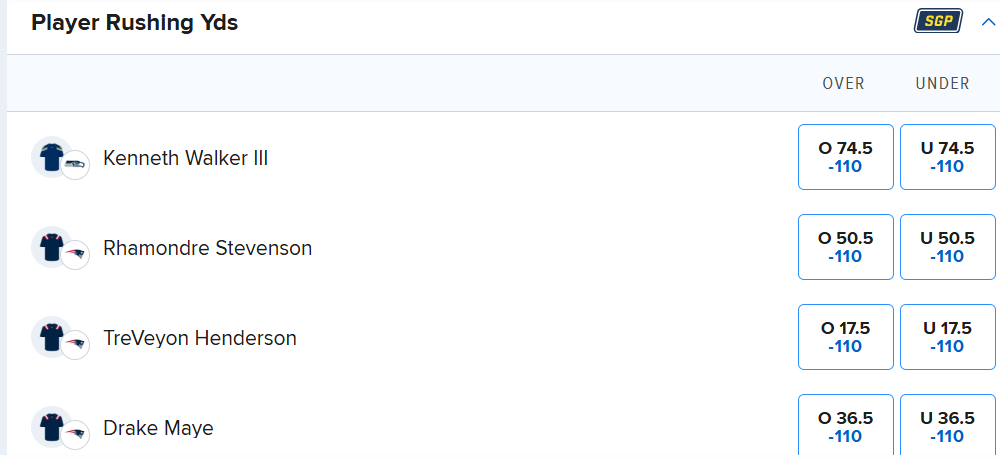Click the SGP same game parlay badge

coord(938,21)
